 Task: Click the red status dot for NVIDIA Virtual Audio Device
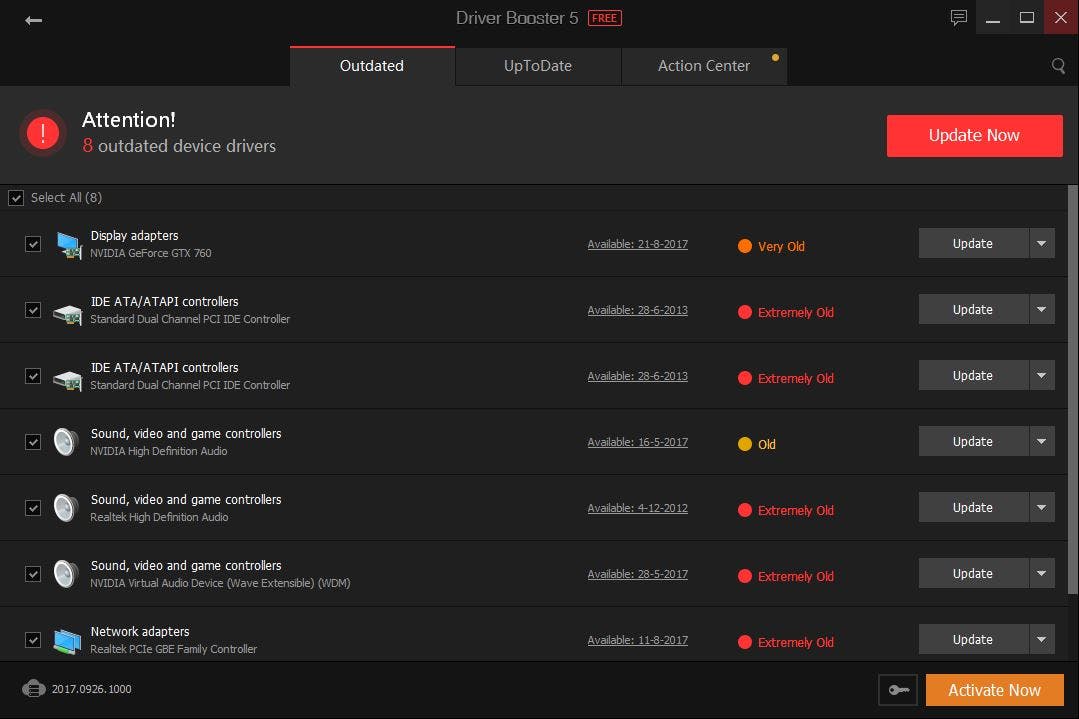click(745, 576)
